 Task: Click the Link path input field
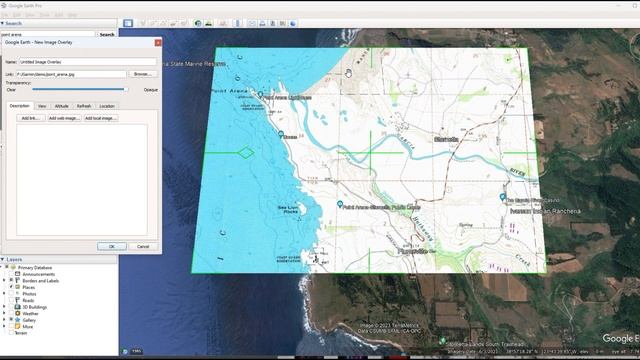coord(71,74)
